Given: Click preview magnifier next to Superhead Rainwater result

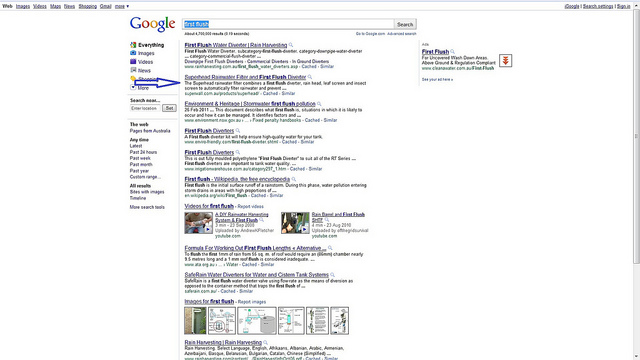Looking at the screenshot, I should [310, 77].
